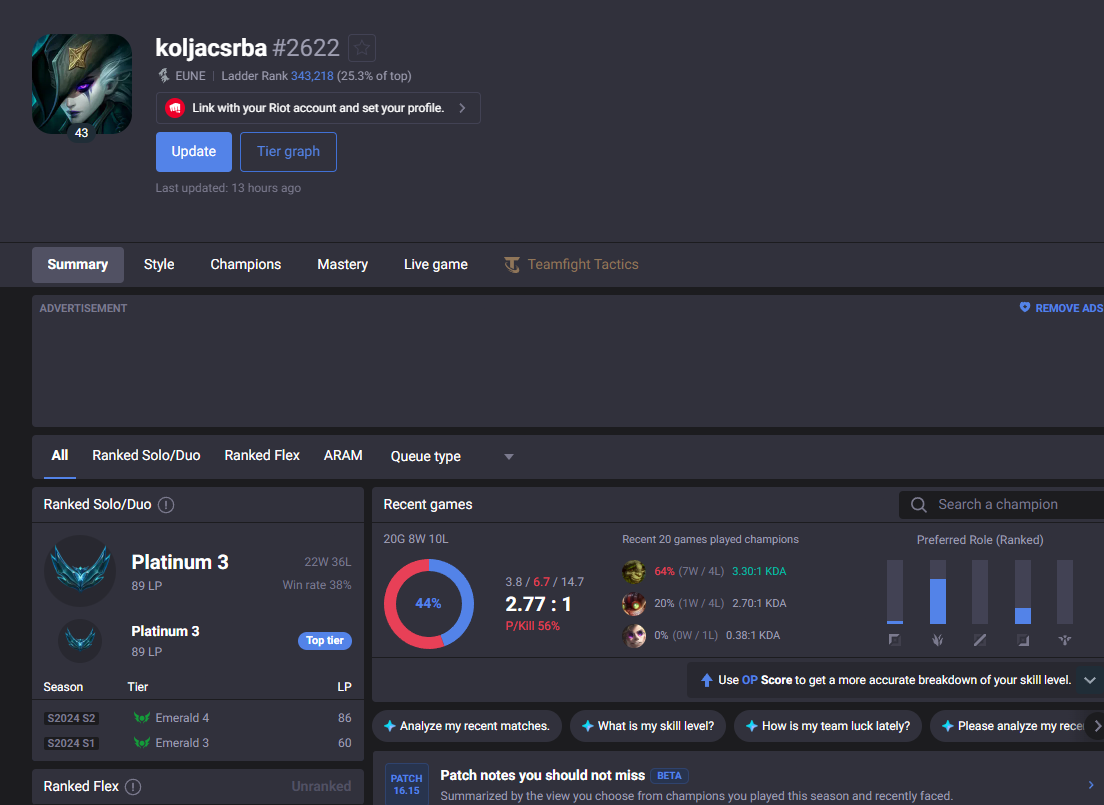Screen dimensions: 1104x805
Task: Click the BETA tag on patch notes
Action: coord(669,775)
